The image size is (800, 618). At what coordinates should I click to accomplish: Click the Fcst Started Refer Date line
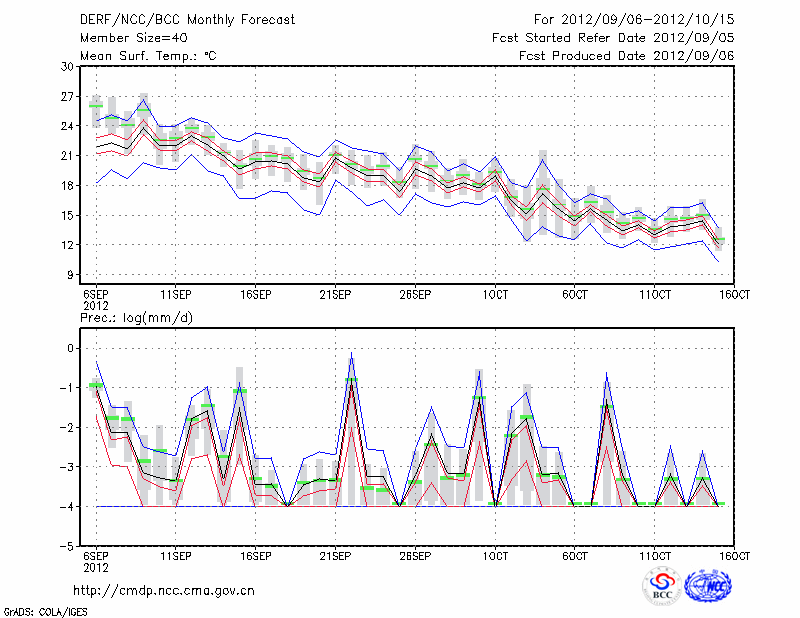point(613,38)
